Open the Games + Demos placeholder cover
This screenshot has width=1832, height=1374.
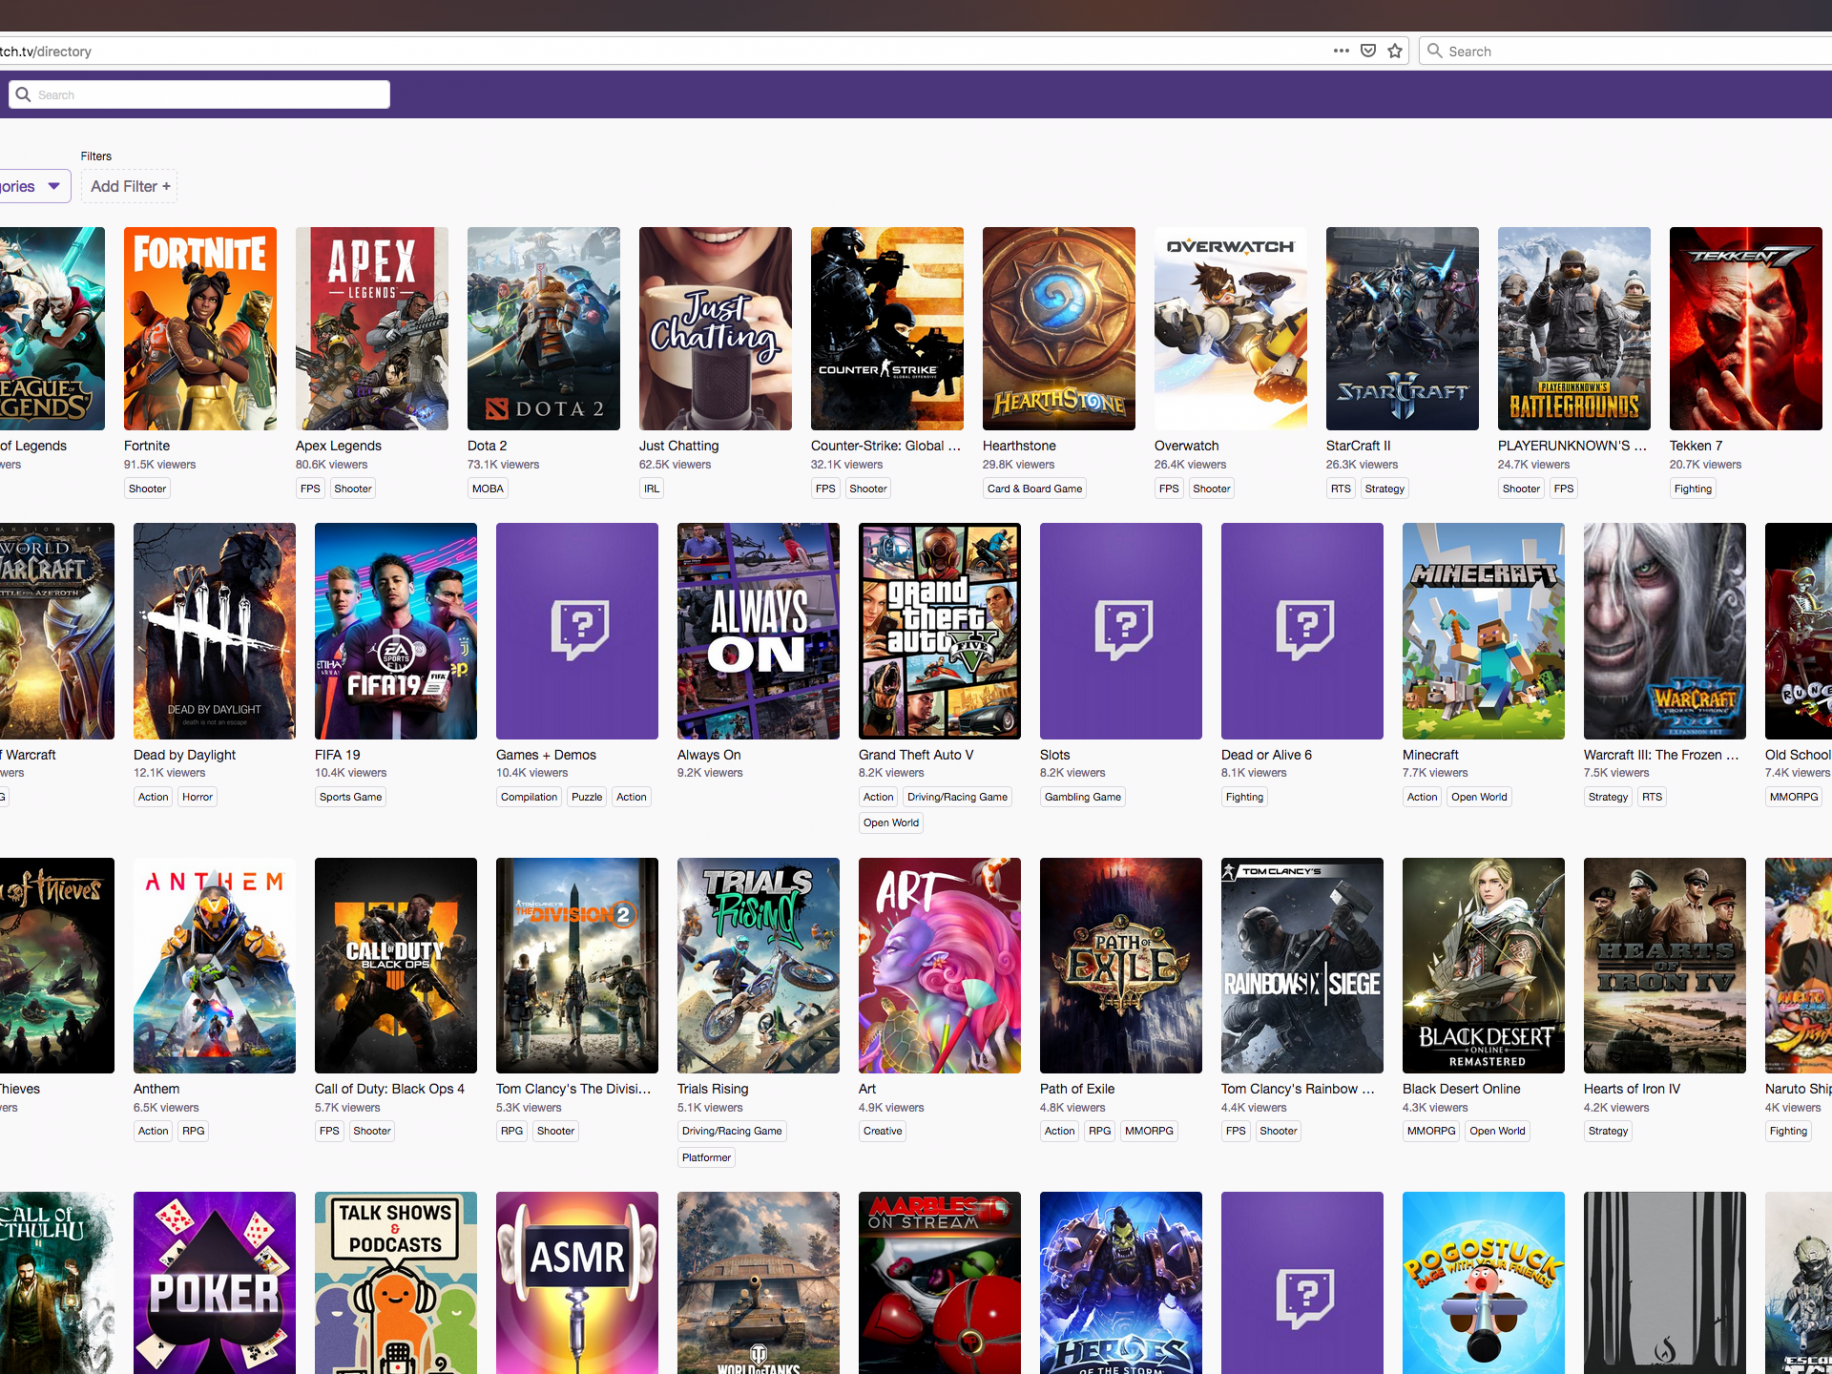pos(577,631)
